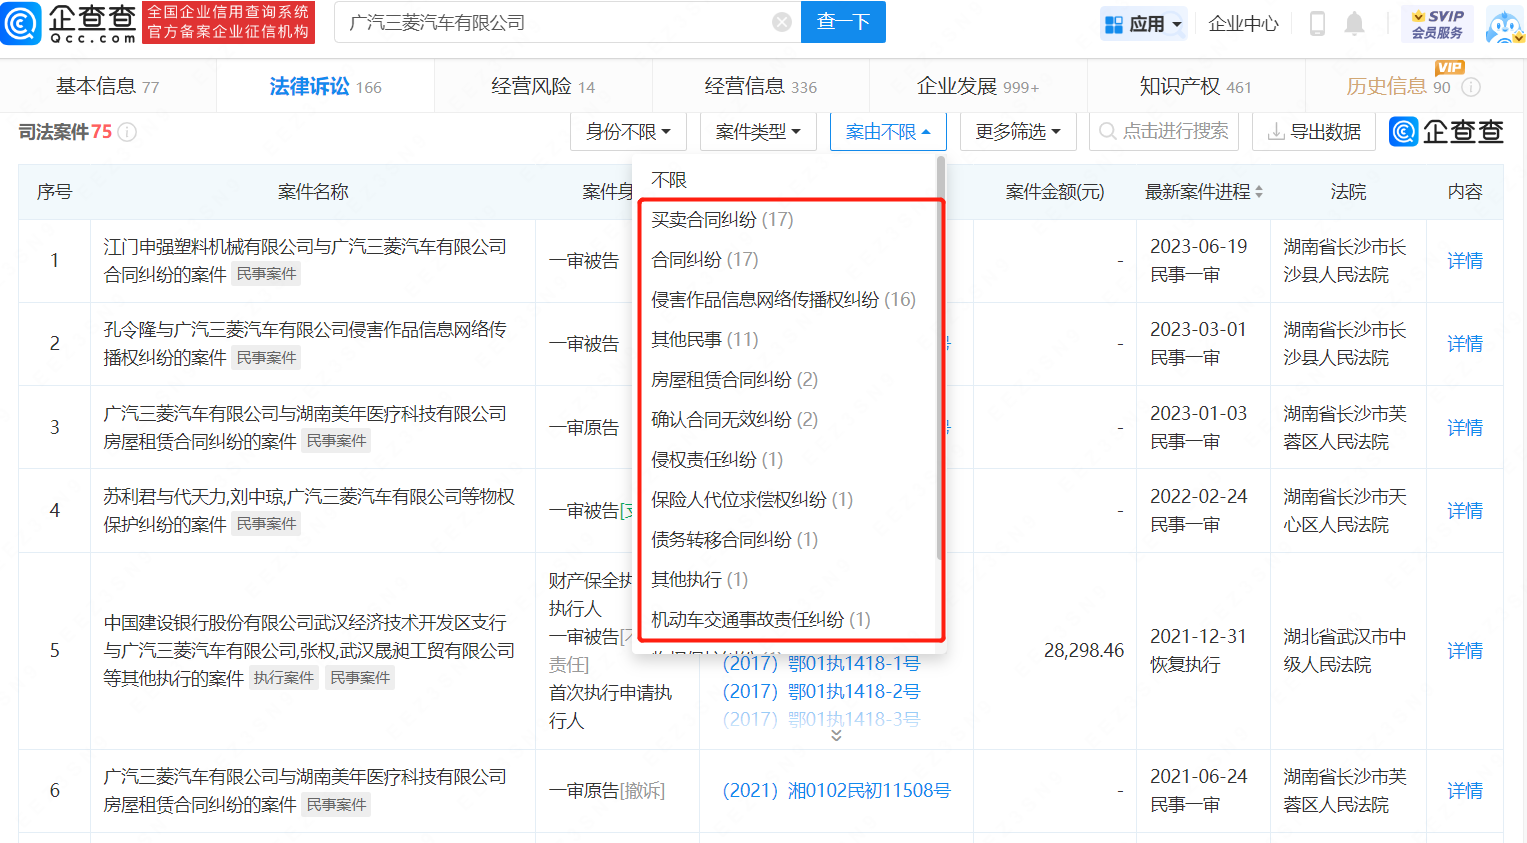
Task: Click the 法院 column header
Action: pos(1348,192)
